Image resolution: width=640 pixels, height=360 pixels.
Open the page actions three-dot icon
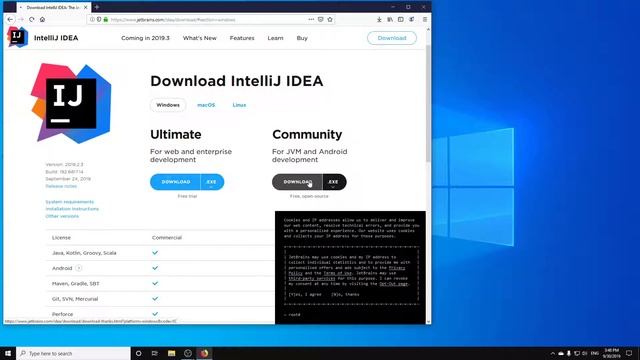tap(311, 19)
